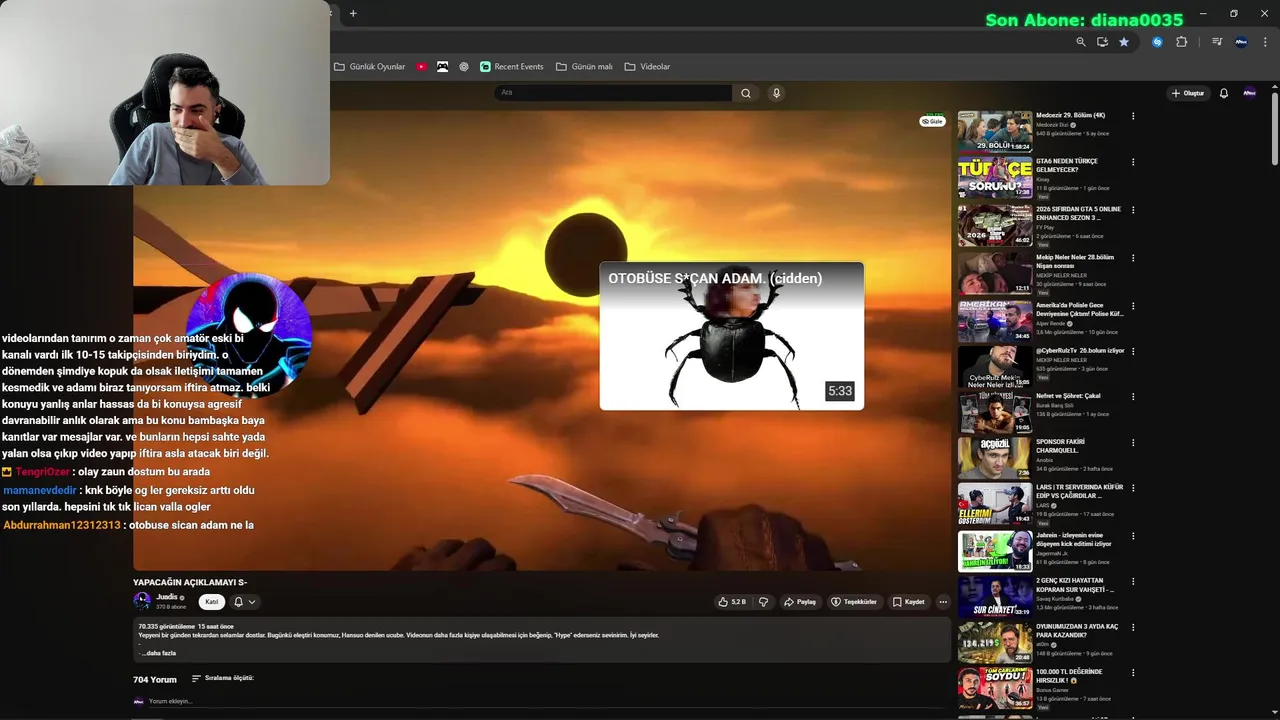Viewport: 1280px width, 720px height.
Task: Open the browser extensions puzzle icon
Action: [x=1182, y=42]
